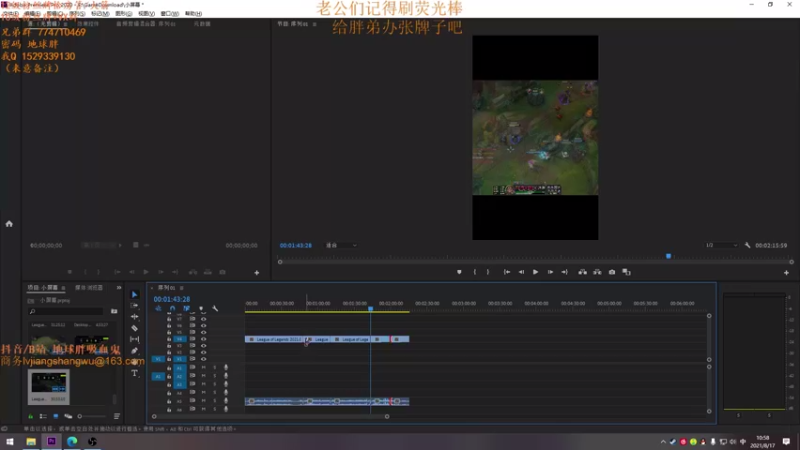The height and width of the screenshot is (450, 800).
Task: Toggle Project panel read-only lock icon
Action: coord(31,416)
